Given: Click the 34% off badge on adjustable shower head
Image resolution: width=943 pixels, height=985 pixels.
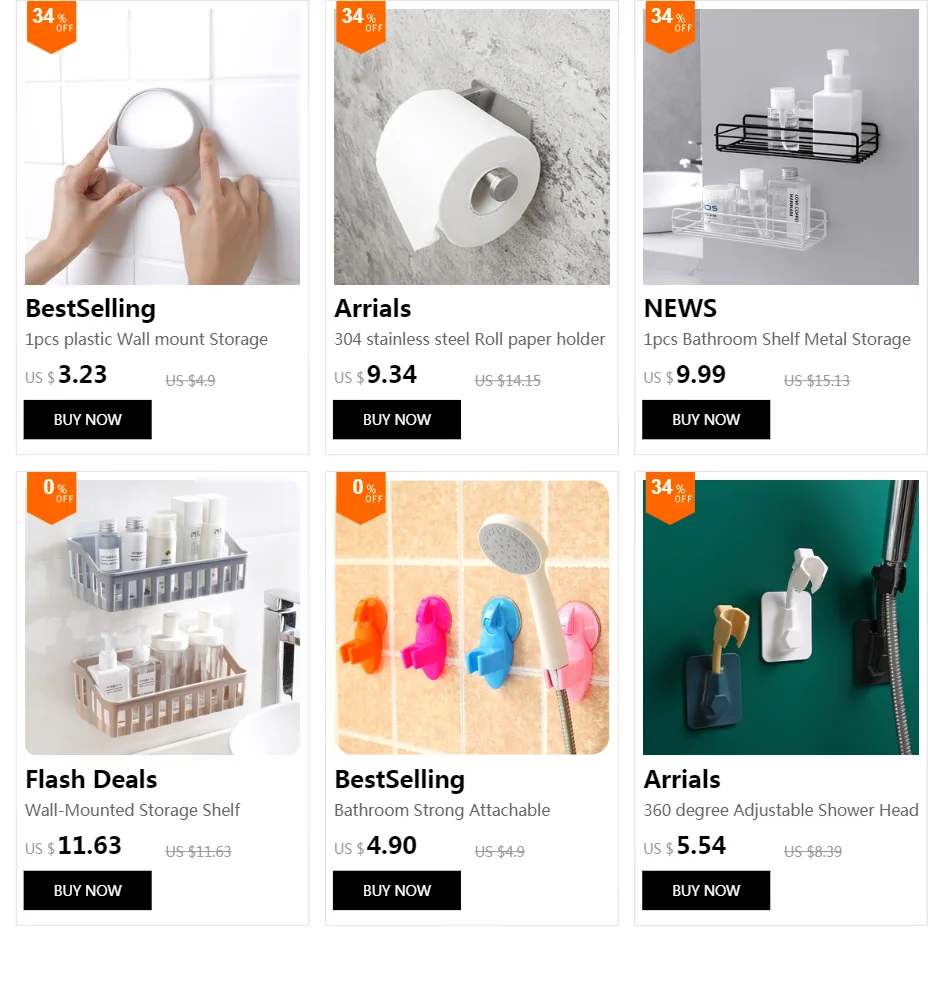Looking at the screenshot, I should tap(670, 498).
